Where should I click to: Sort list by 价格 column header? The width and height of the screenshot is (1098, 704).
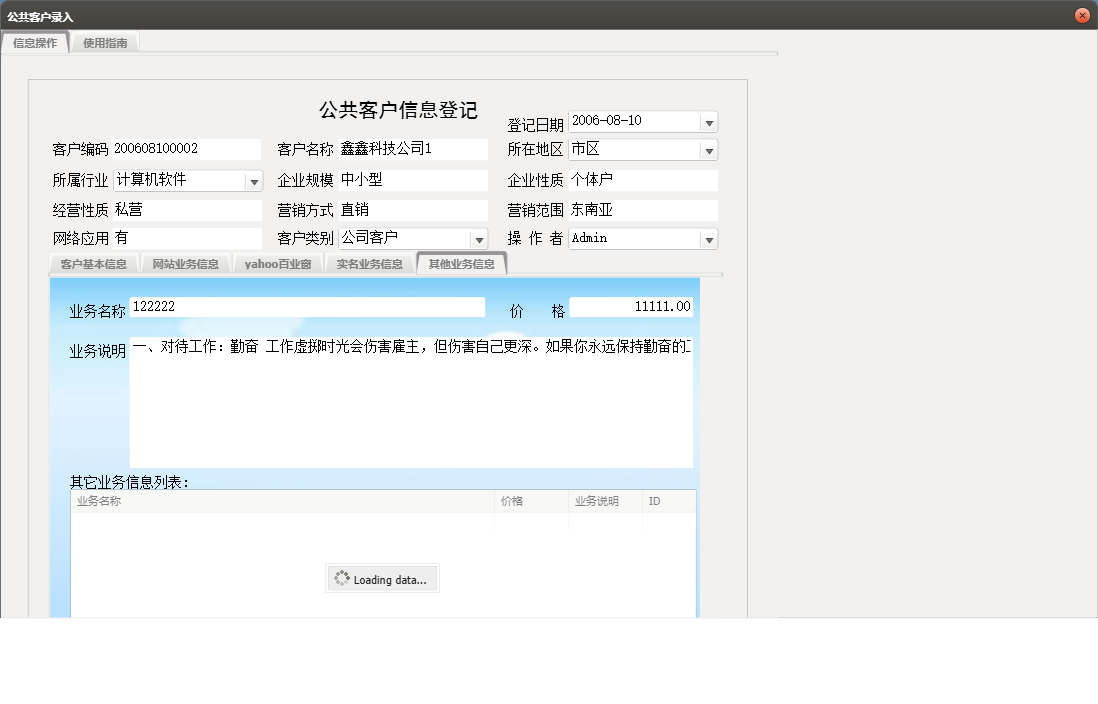pos(532,501)
